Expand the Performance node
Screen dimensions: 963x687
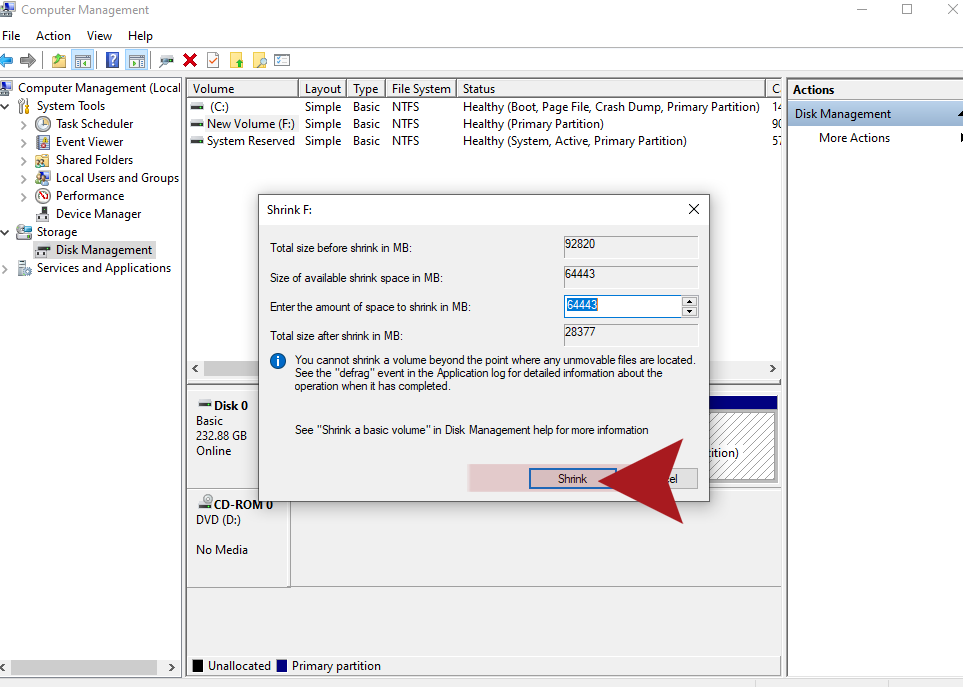click(x=24, y=196)
